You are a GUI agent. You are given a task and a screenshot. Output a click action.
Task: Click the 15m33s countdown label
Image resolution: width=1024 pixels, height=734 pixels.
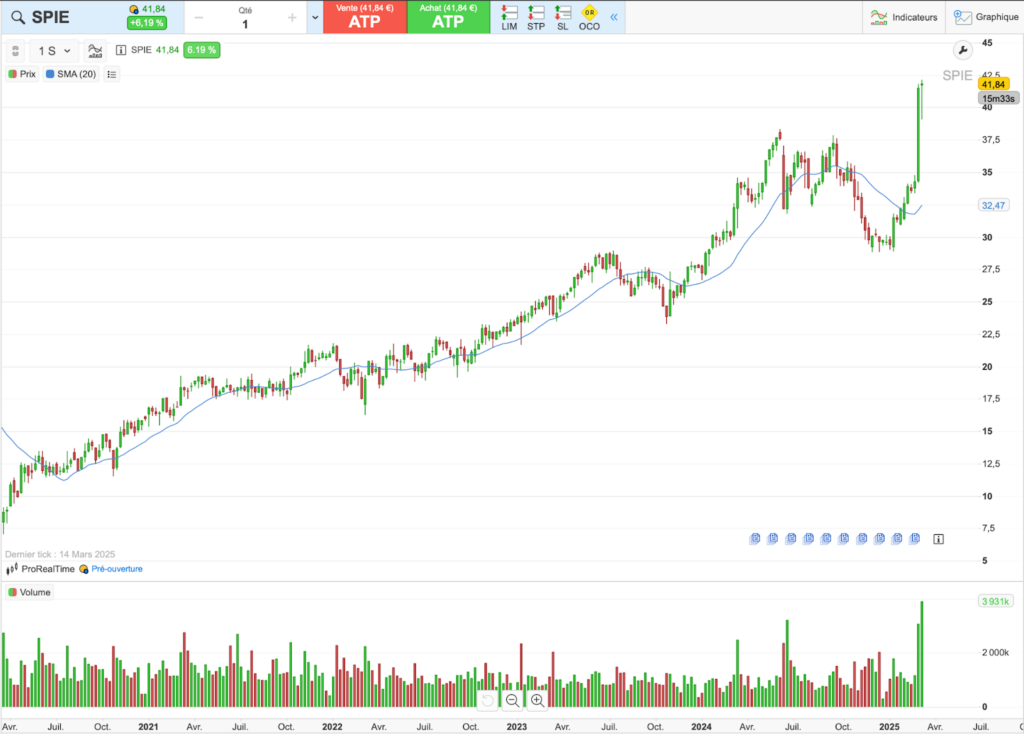(x=998, y=99)
